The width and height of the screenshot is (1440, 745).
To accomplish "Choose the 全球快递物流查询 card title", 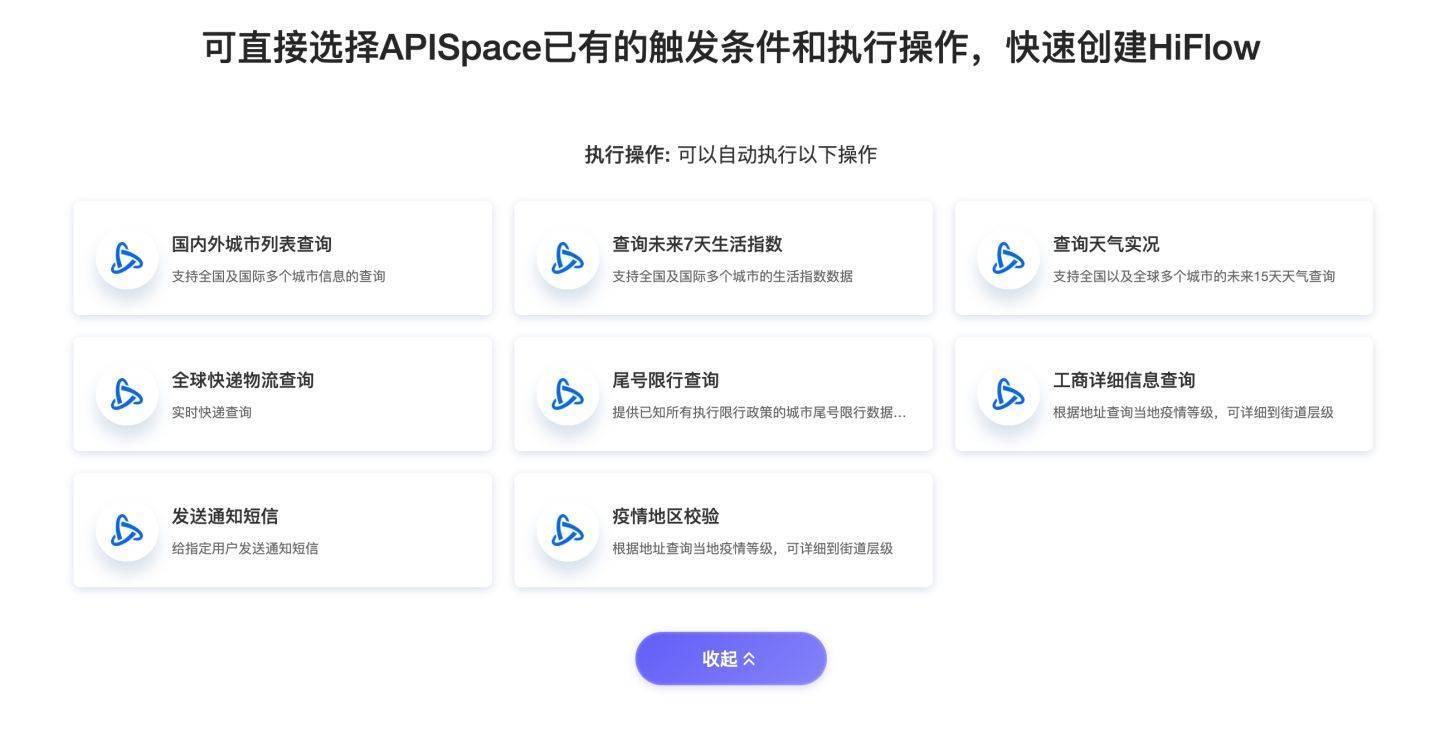I will pyautogui.click(x=243, y=380).
